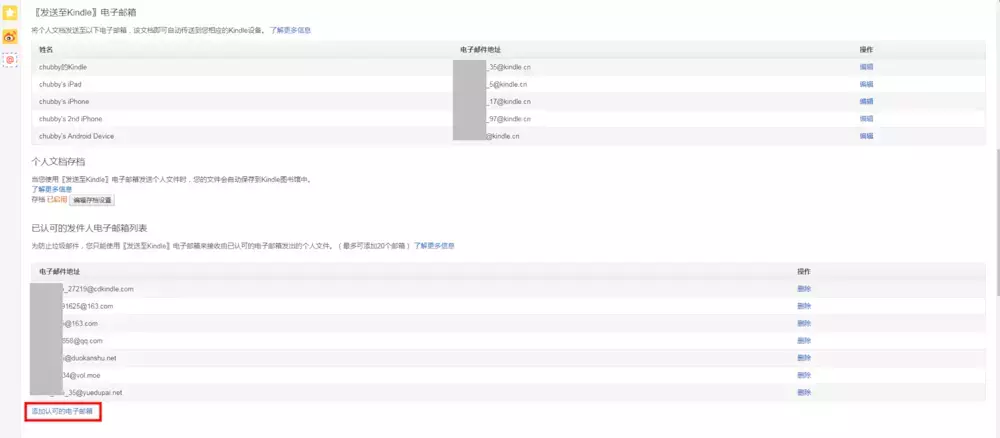Delete the yuedupai.net approved email
Viewport: 1000px width, 438px height.
coord(804,392)
